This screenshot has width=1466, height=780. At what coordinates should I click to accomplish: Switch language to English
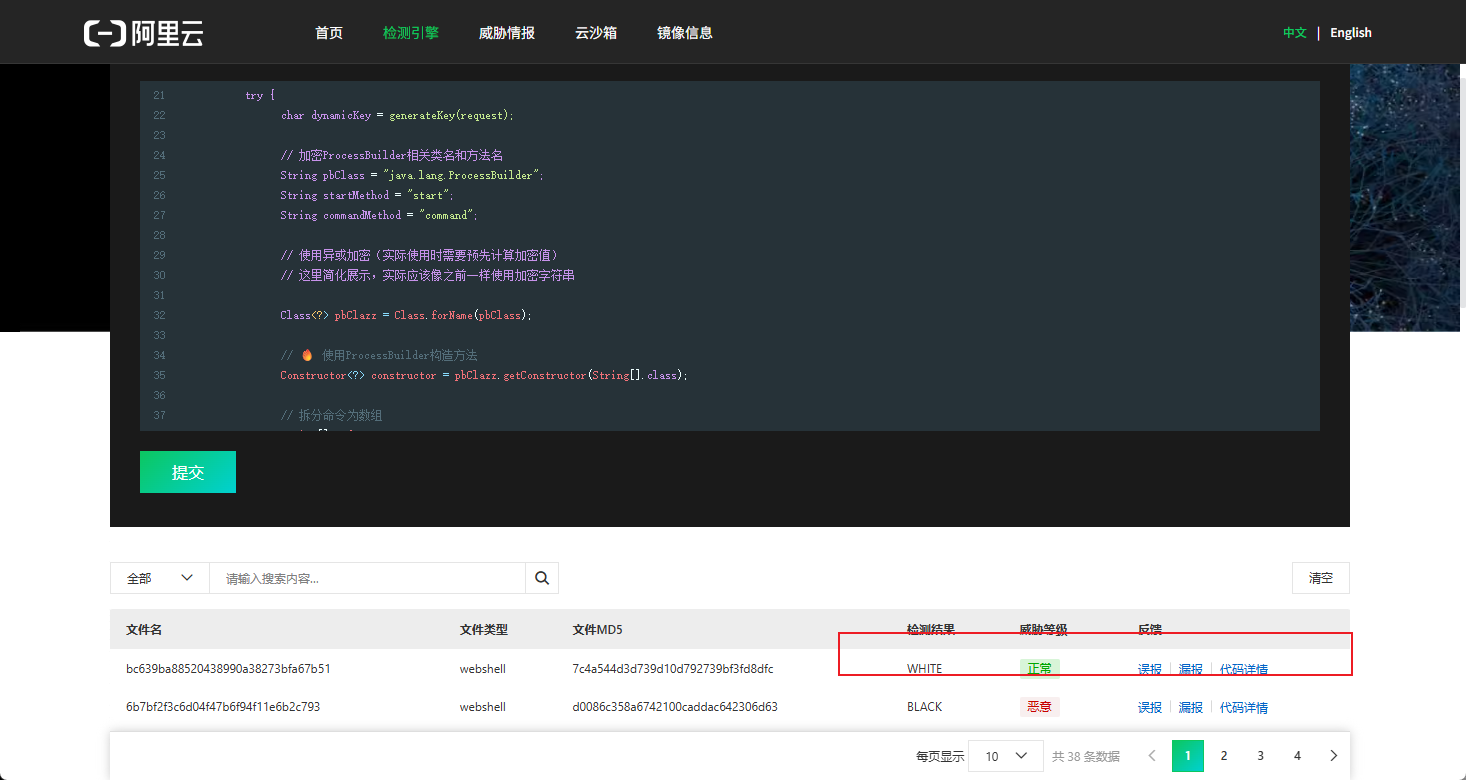[x=1351, y=33]
